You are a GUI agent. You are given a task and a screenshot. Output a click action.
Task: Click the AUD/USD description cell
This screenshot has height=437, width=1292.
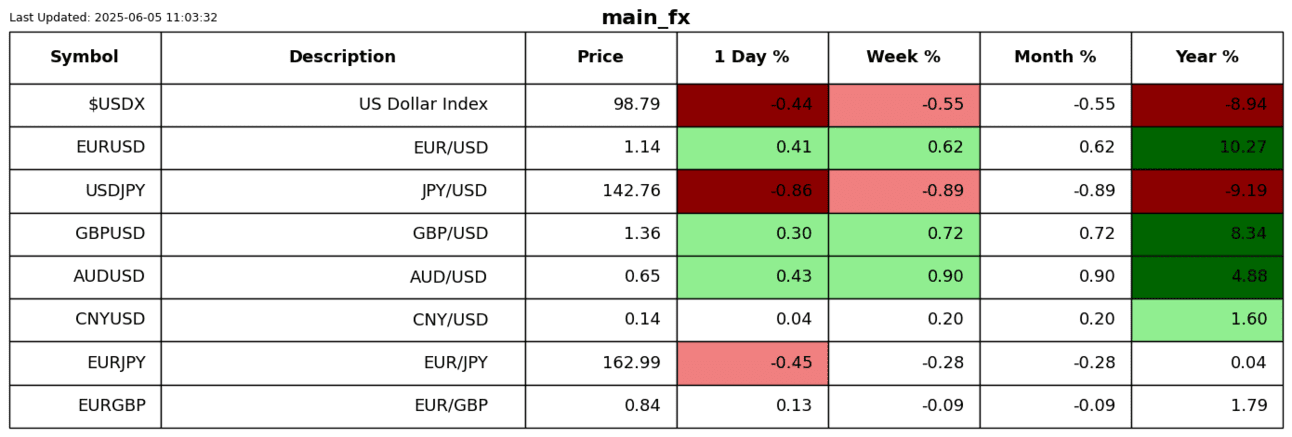pyautogui.click(x=449, y=277)
